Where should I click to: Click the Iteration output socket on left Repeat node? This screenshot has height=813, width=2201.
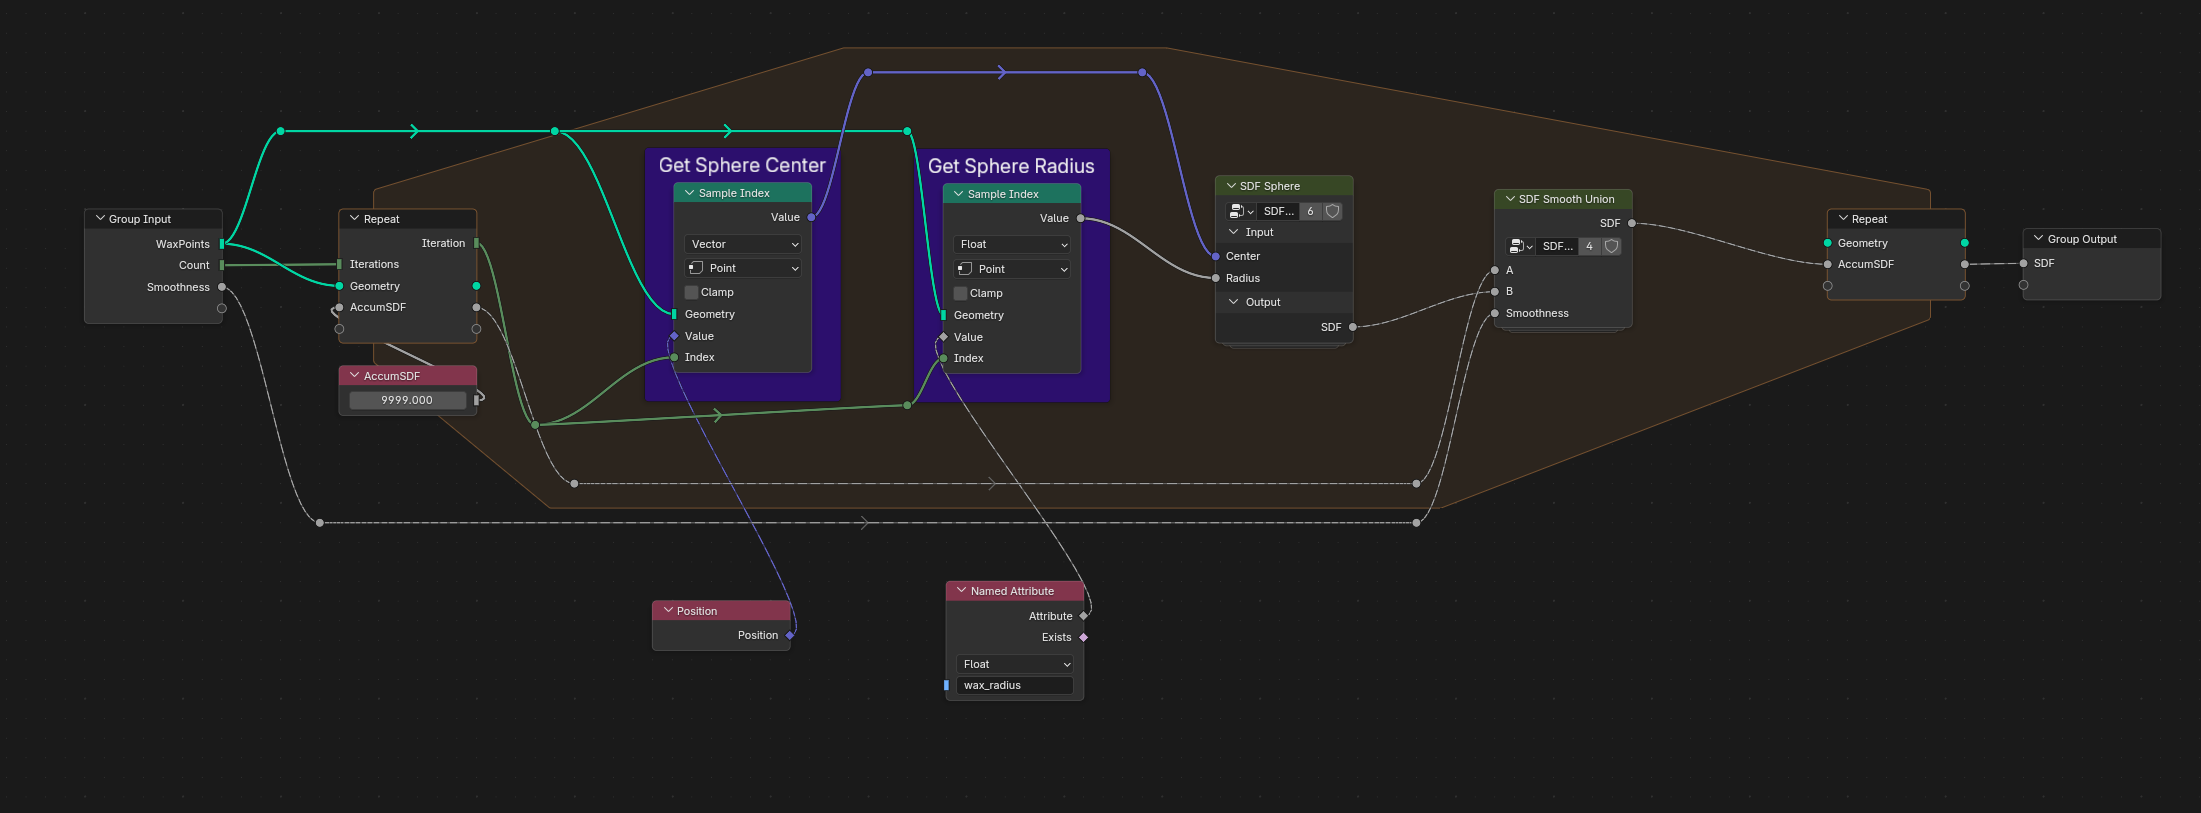476,243
